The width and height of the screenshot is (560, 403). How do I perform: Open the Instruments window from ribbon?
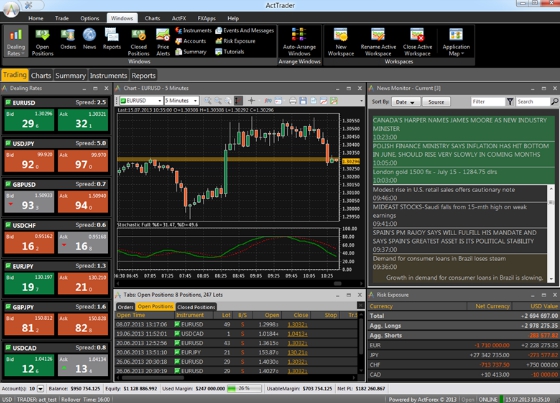click(193, 31)
